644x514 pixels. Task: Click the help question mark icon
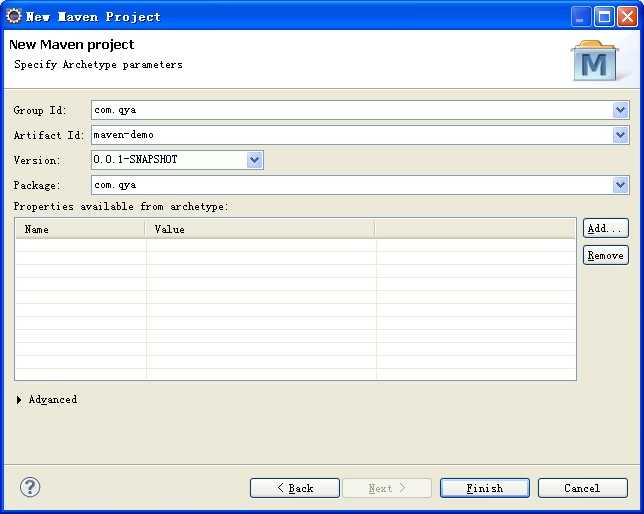[30, 487]
